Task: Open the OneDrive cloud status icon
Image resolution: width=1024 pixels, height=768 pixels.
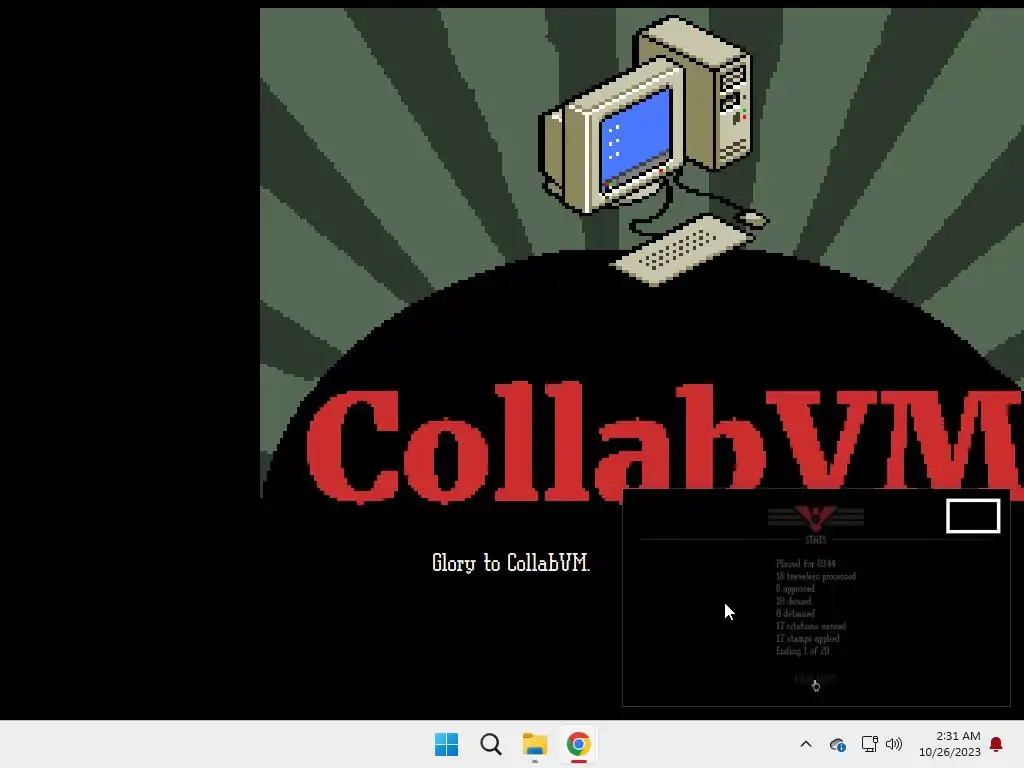Action: pos(837,744)
